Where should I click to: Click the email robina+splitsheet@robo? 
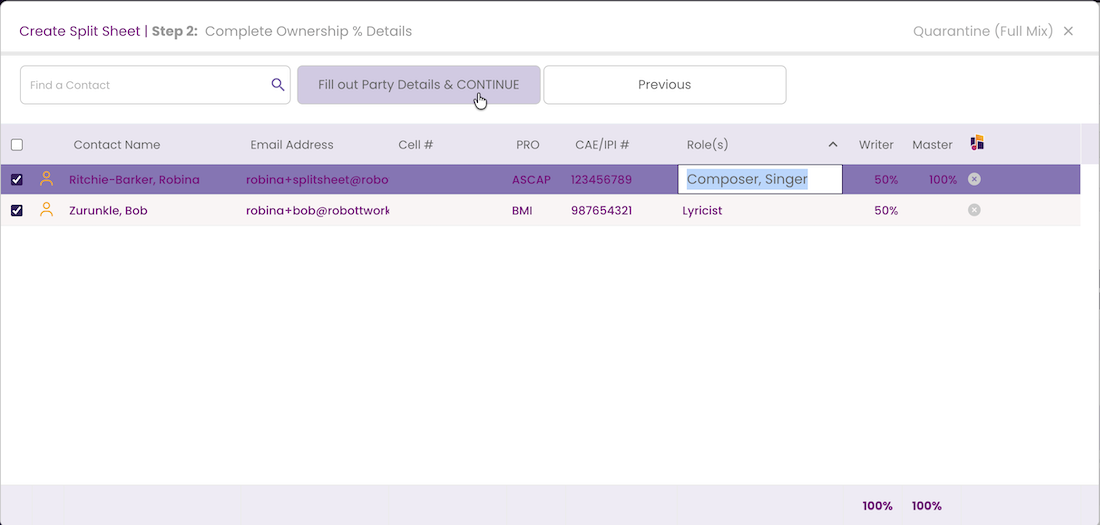click(317, 180)
